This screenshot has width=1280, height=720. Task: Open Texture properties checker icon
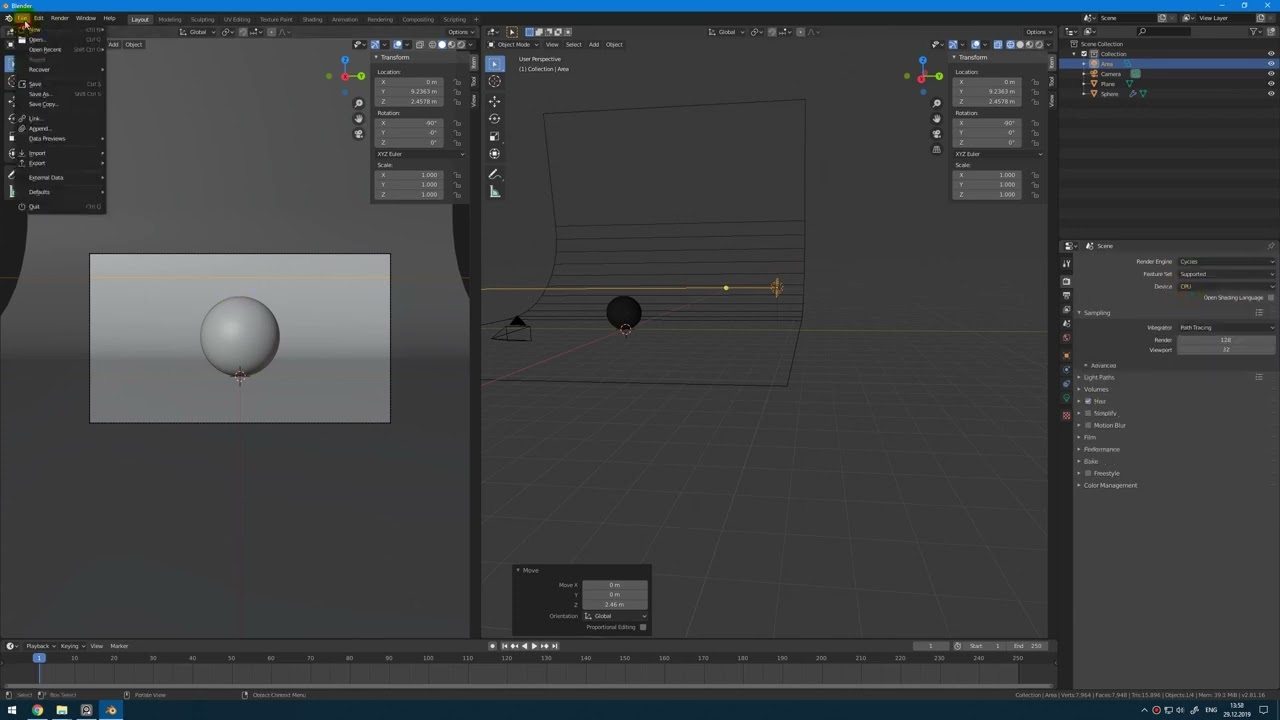(x=1066, y=416)
